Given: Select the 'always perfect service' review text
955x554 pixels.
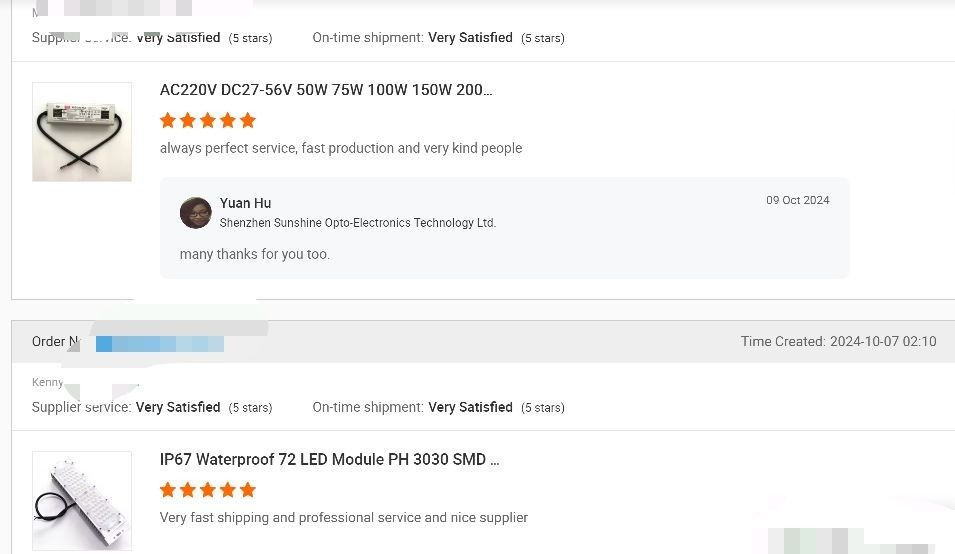Looking at the screenshot, I should point(341,148).
